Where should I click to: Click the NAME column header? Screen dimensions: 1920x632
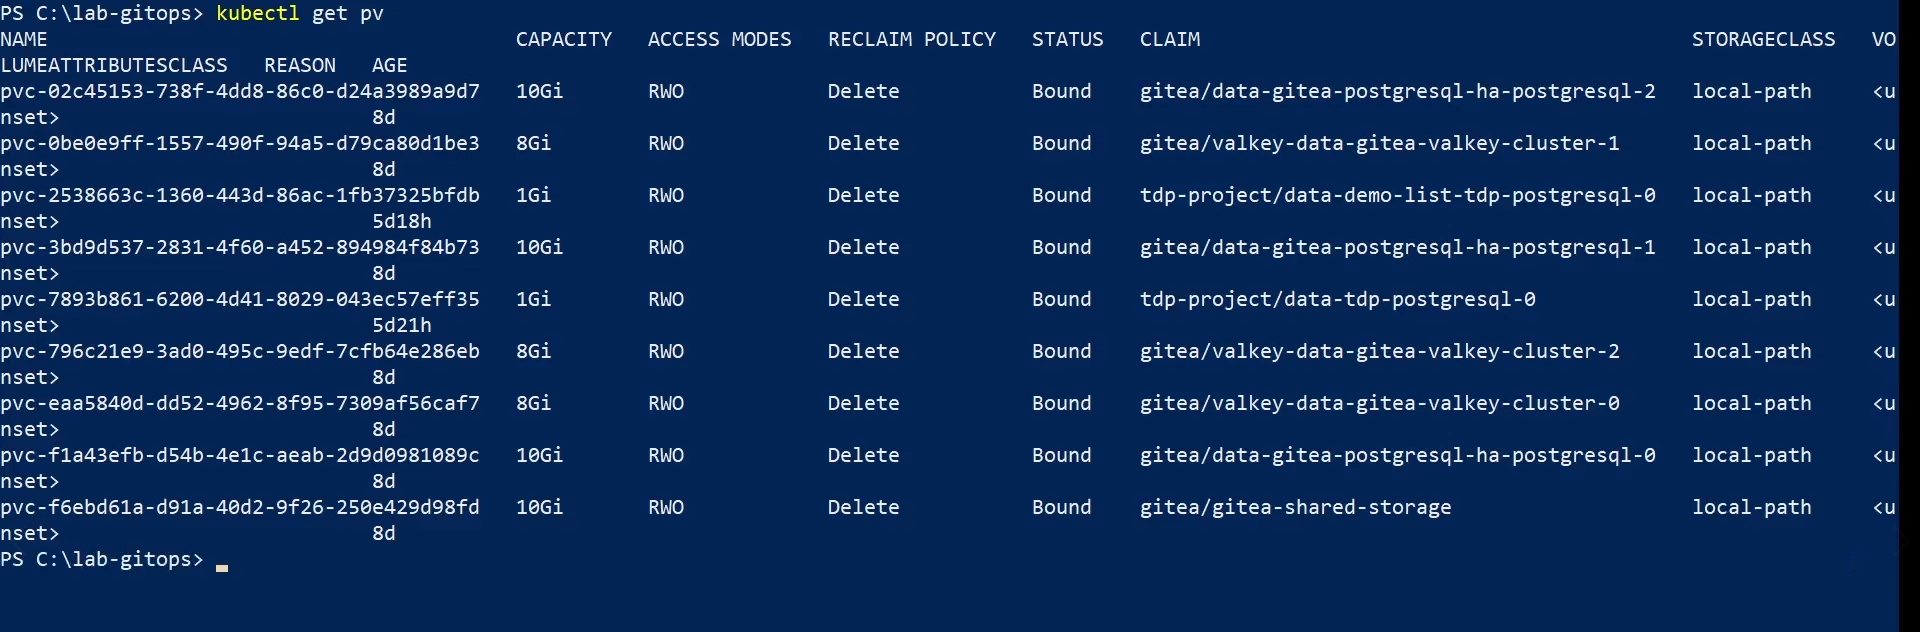[x=24, y=39]
